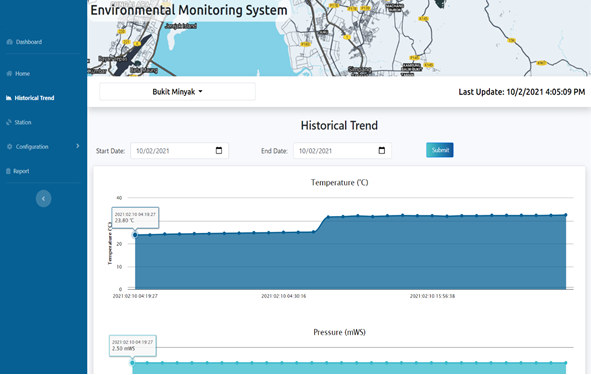Viewport: 591px width, 375px height.
Task: Click the 2021:02:10 04:30:16 x-axis label
Action: [x=283, y=296]
